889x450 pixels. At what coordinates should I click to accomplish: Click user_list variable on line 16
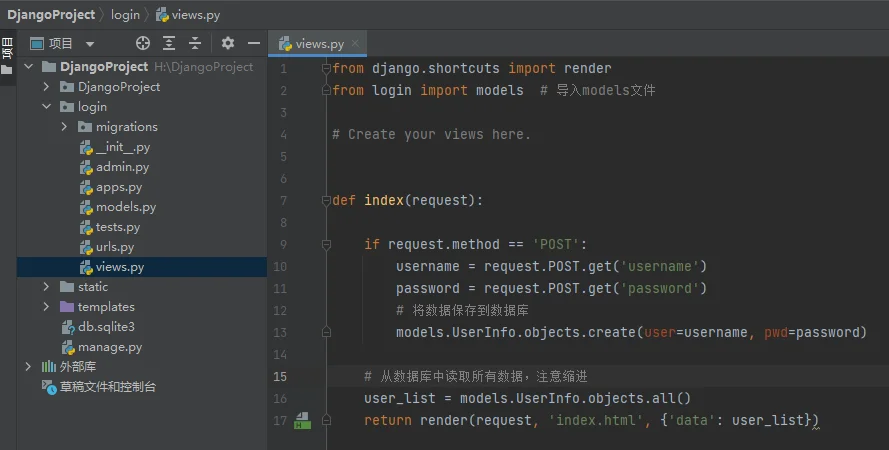coord(400,398)
